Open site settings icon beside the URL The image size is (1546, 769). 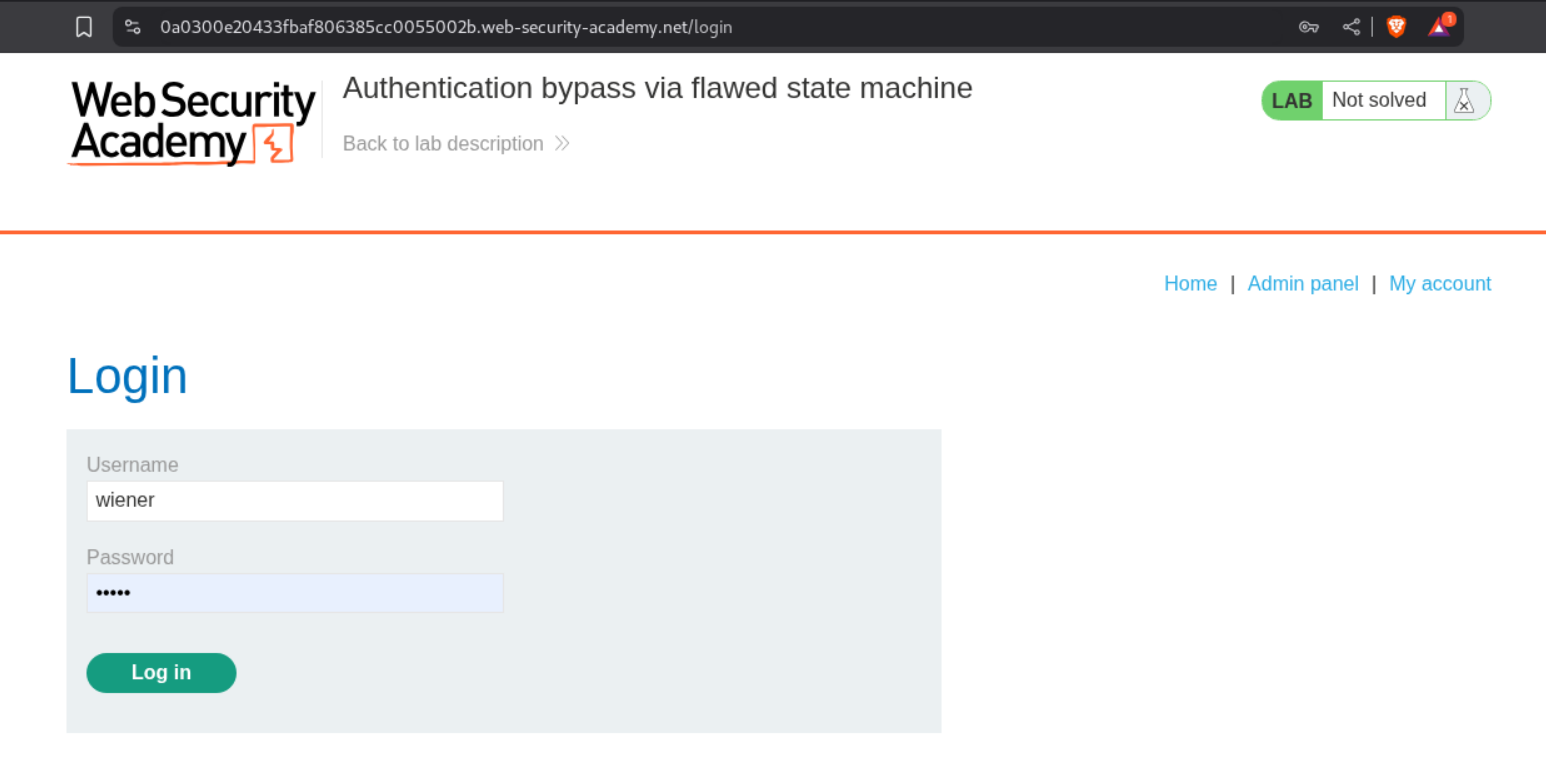pyautogui.click(x=133, y=27)
